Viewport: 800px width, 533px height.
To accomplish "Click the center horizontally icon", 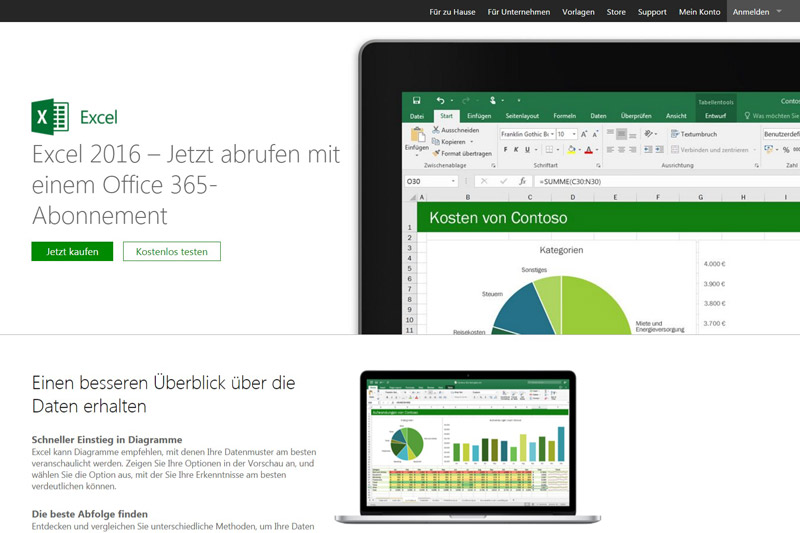I will pyautogui.click(x=621, y=149).
